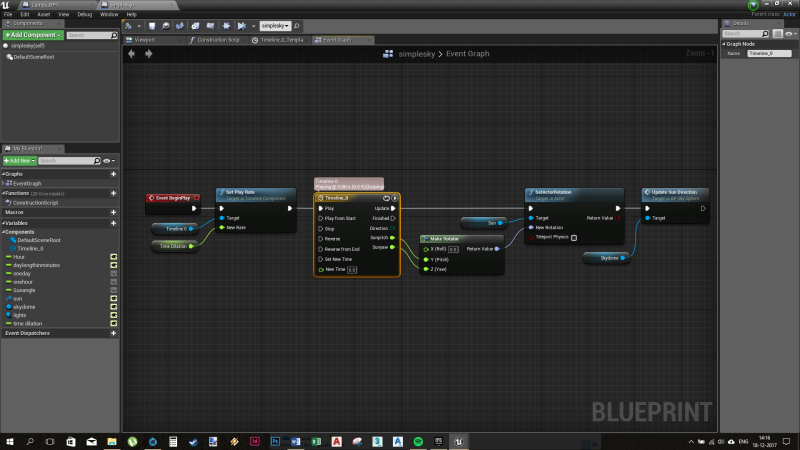Click the graph back navigation arrow
The image size is (800, 450).
pos(132,53)
